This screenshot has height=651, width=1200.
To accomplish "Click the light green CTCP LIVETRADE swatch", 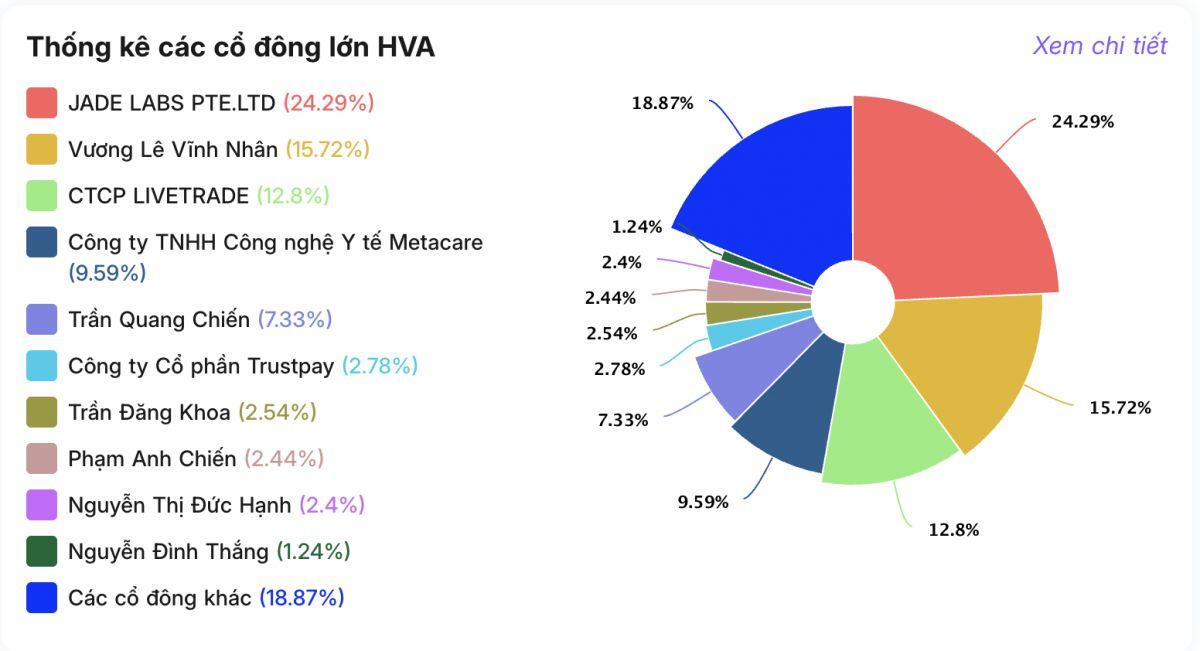I will point(42,196).
